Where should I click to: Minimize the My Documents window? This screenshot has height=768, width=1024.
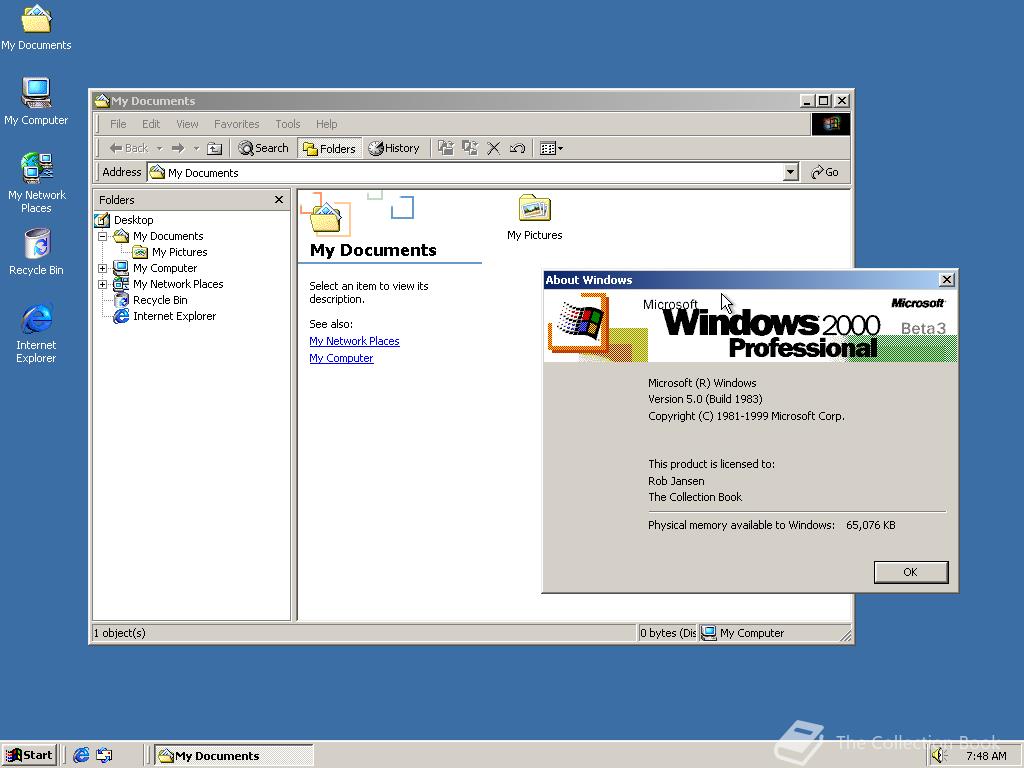807,101
